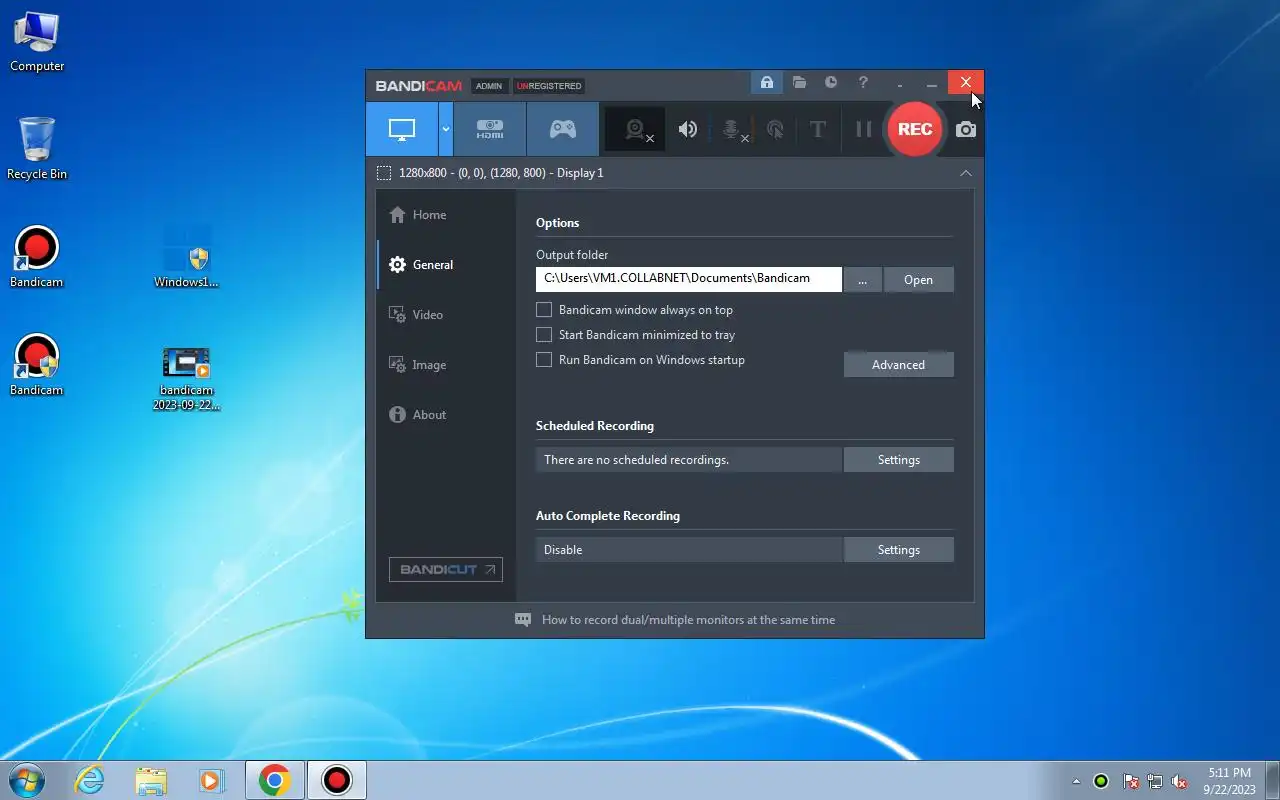Select screen recording mode monitor icon
This screenshot has height=800, width=1280.
(x=402, y=129)
